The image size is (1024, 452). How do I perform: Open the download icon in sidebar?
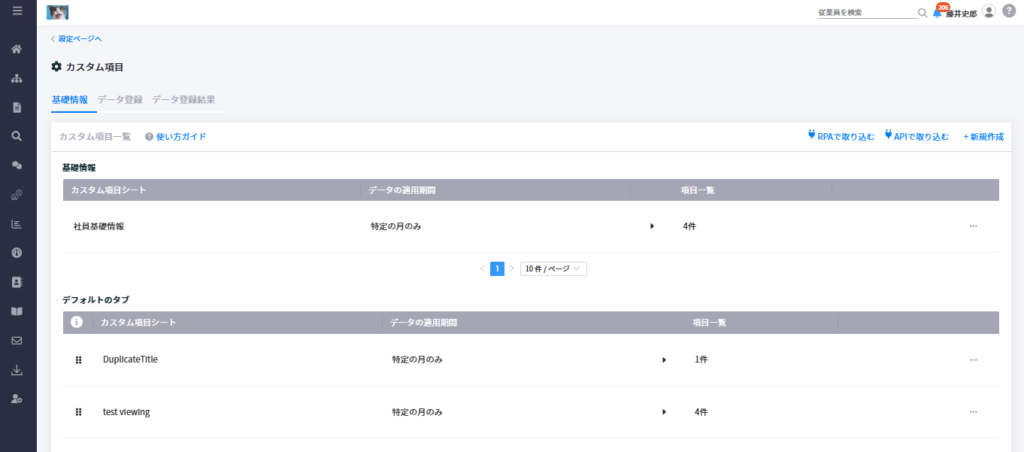pyautogui.click(x=18, y=370)
